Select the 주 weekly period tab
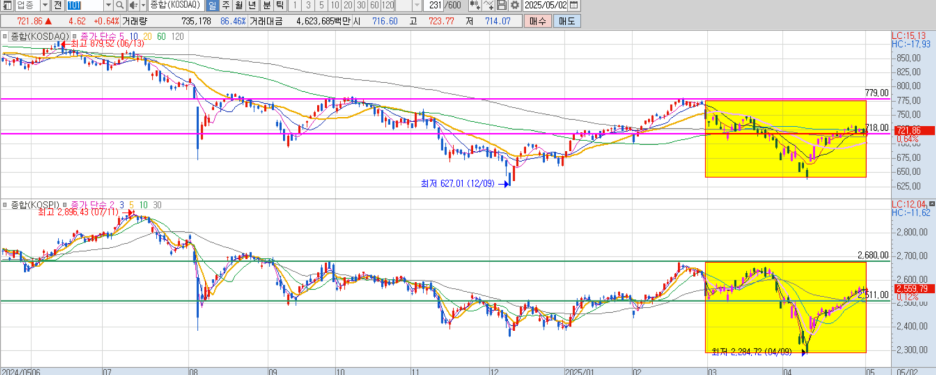Image resolution: width=936 pixels, height=375 pixels. [226, 5]
